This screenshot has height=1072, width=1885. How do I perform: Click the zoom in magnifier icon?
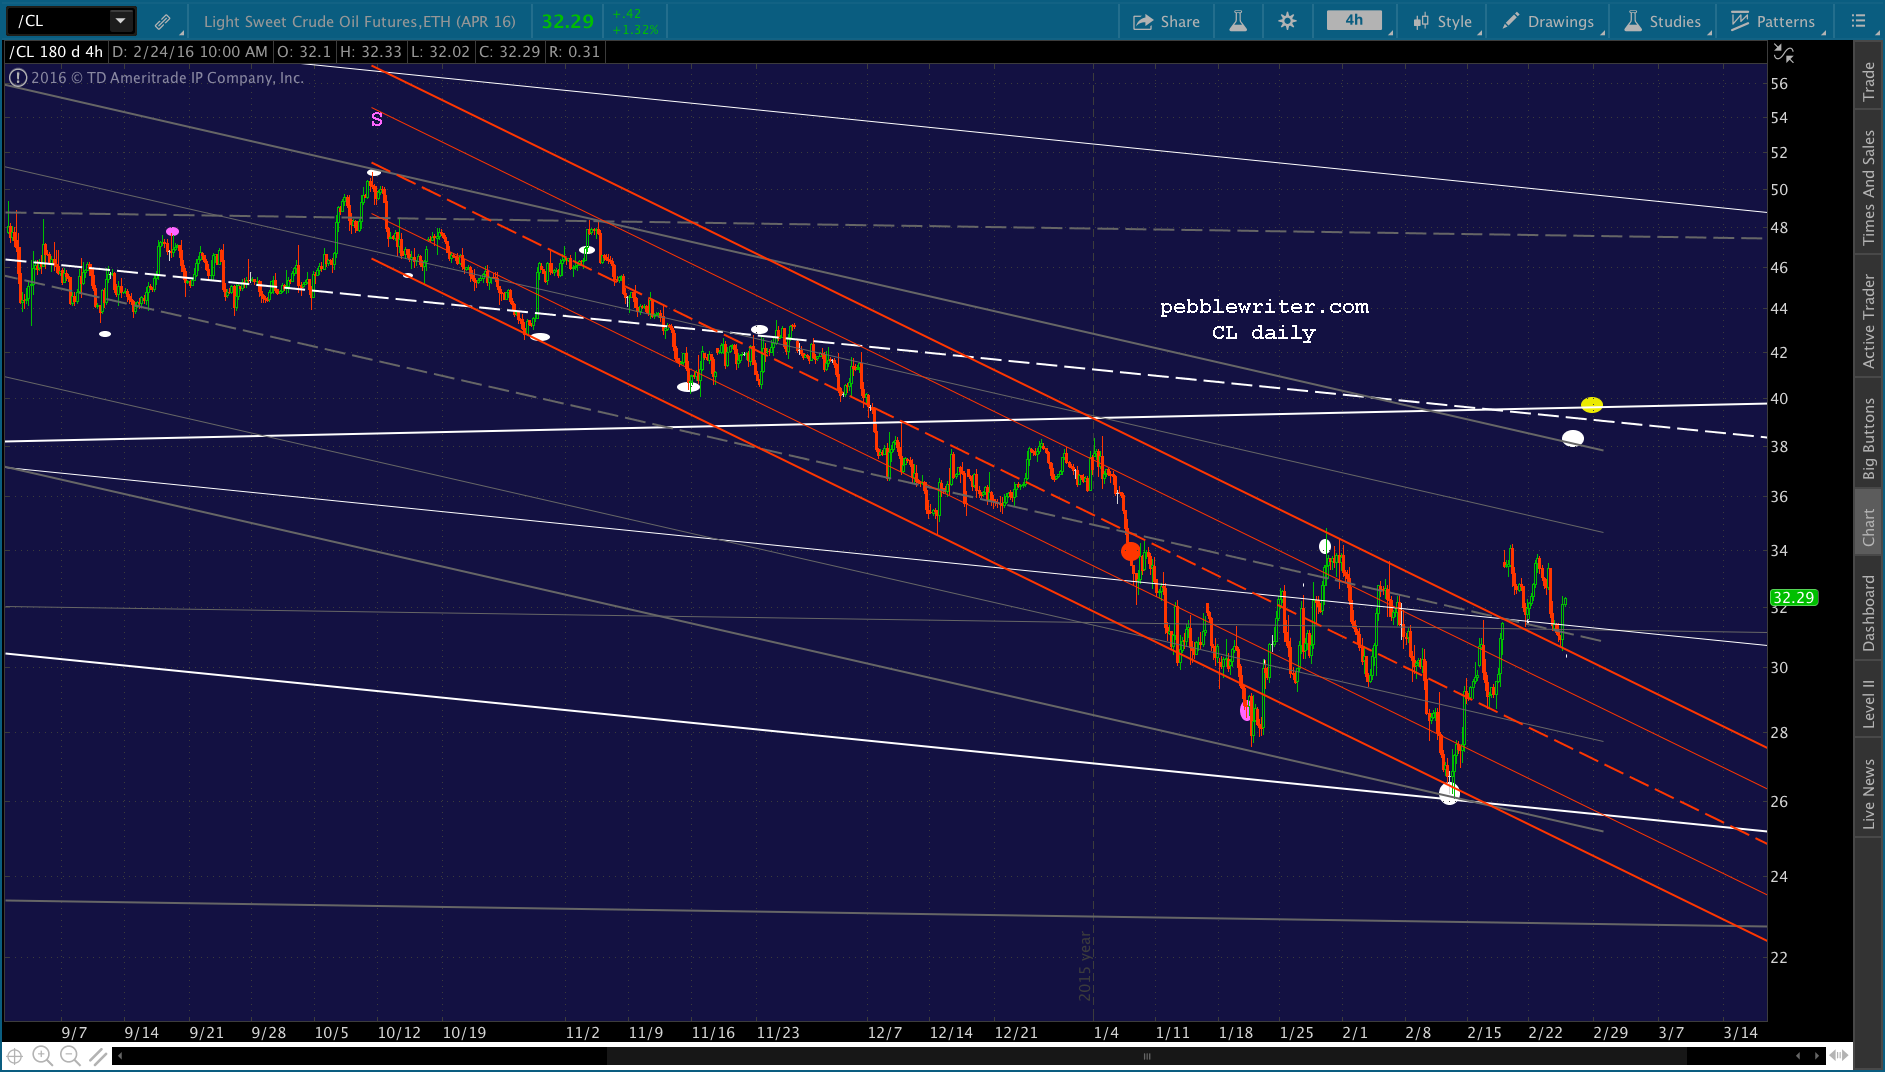(x=42, y=1056)
